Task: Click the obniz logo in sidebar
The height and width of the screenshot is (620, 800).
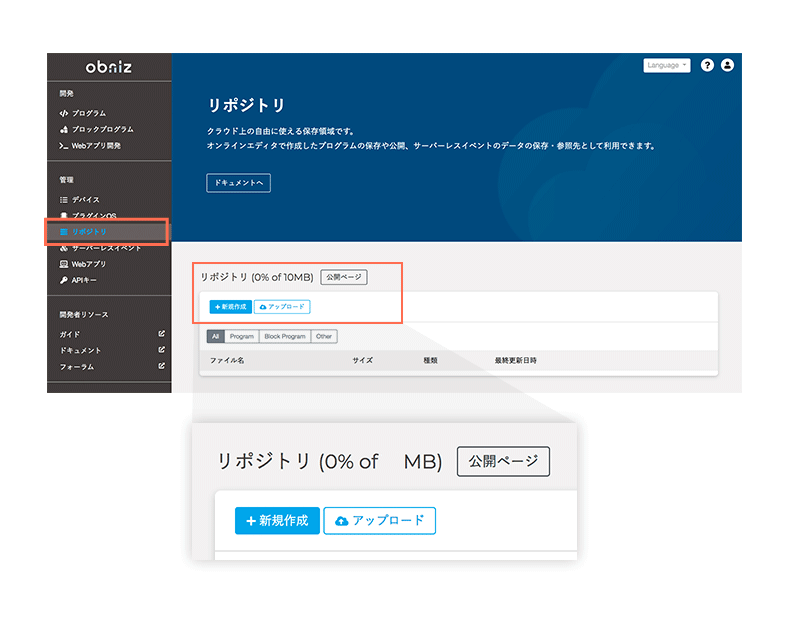Action: click(109, 68)
